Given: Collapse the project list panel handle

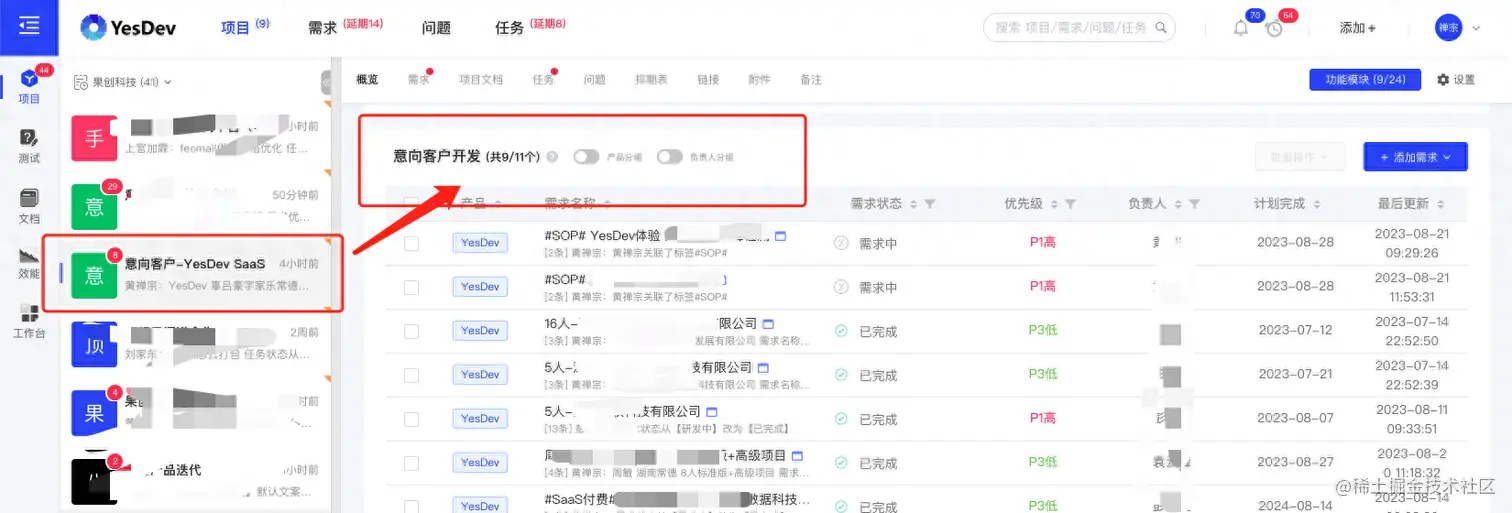Looking at the screenshot, I should [x=326, y=82].
